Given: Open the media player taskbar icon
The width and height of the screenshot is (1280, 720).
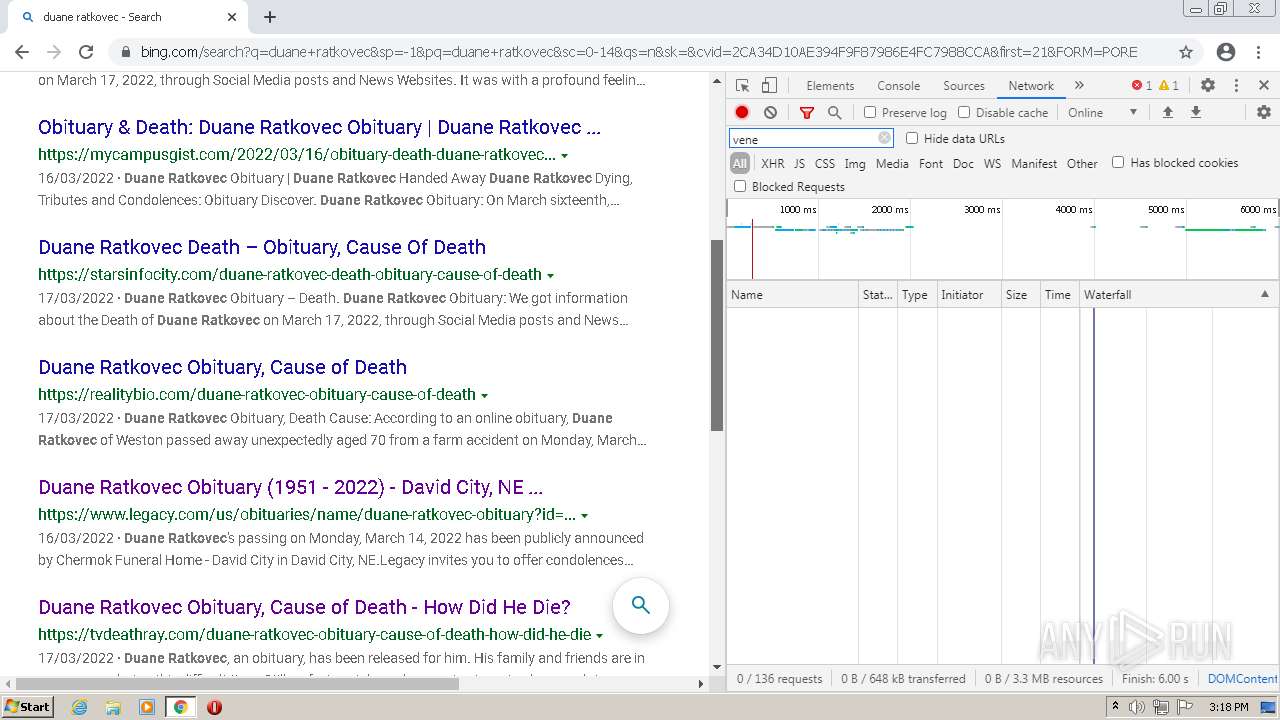Looking at the screenshot, I should tap(147, 707).
